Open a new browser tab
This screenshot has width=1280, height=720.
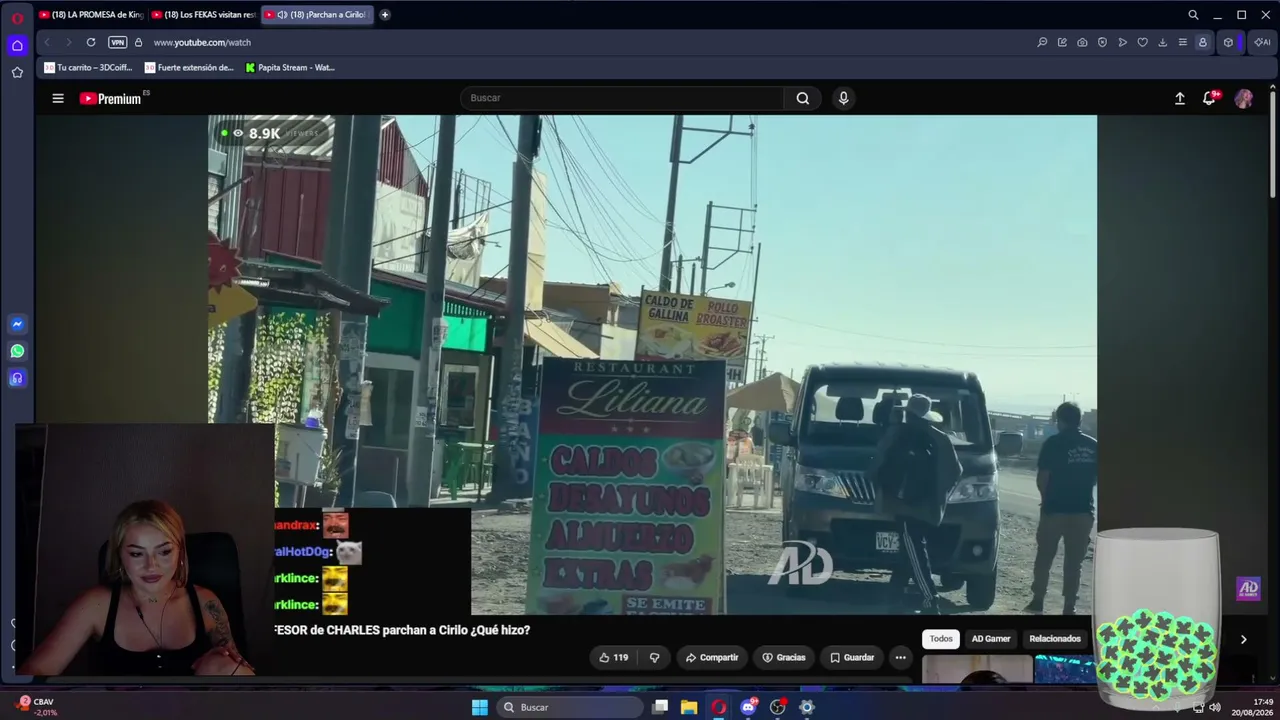385,15
